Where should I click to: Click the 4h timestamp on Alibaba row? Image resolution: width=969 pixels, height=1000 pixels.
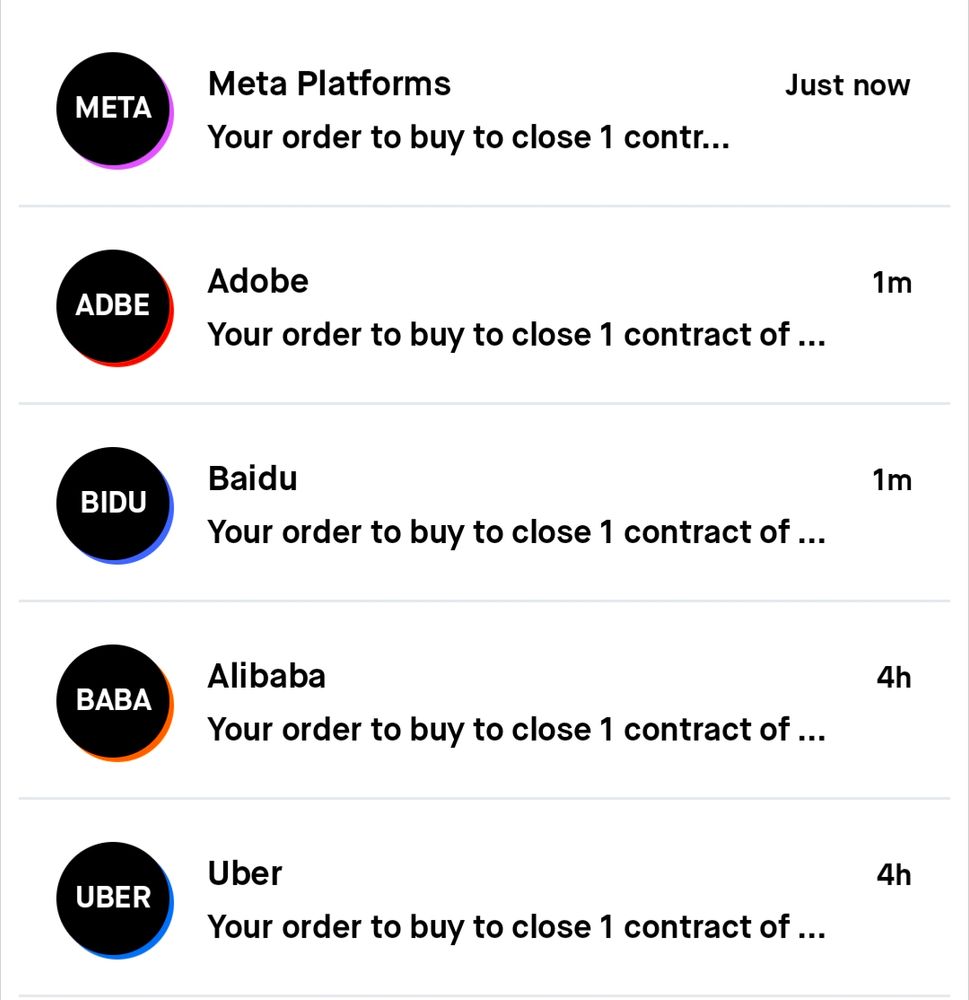[x=894, y=678]
